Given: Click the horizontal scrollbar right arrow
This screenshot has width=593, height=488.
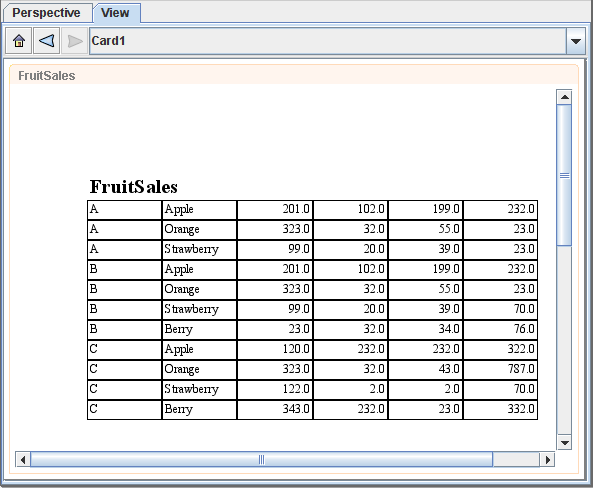Looking at the screenshot, I should click(x=547, y=460).
